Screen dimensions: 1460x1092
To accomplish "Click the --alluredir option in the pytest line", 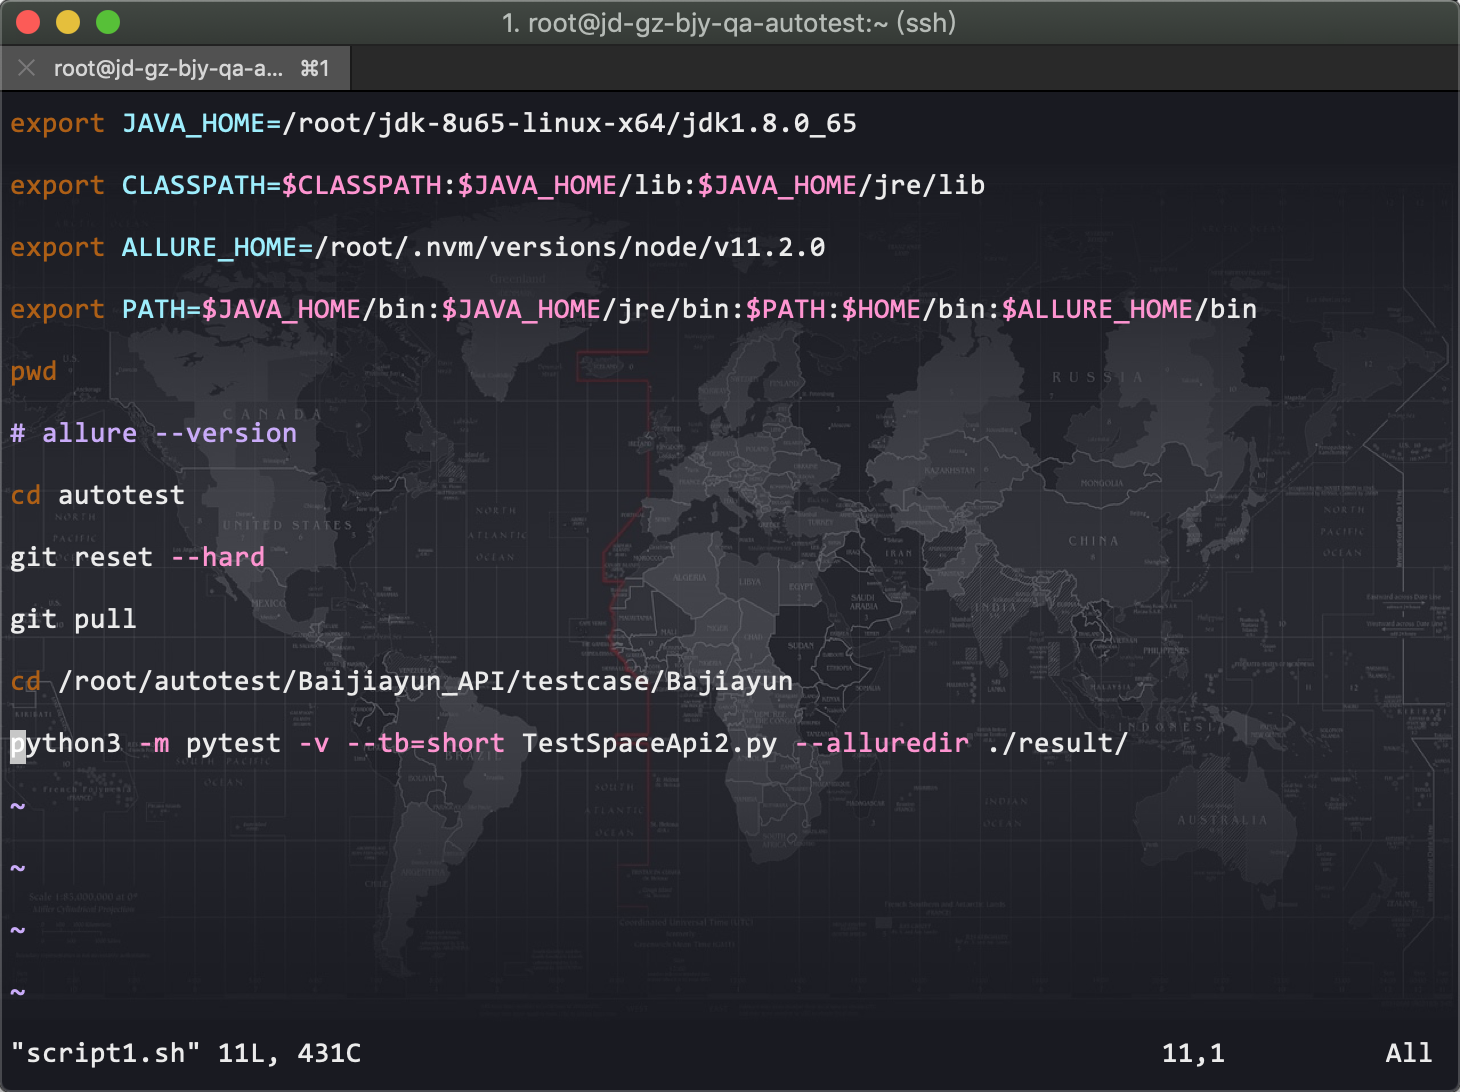I will click(x=882, y=744).
